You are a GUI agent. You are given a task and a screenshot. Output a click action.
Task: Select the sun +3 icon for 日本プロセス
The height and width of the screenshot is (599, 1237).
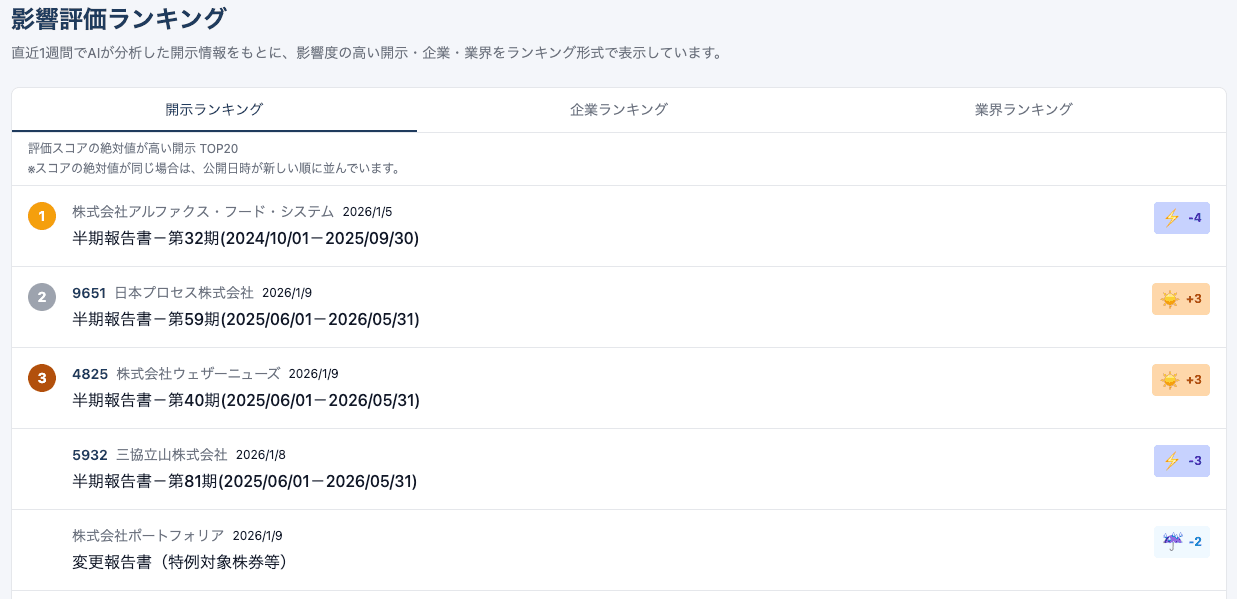[x=1181, y=299]
